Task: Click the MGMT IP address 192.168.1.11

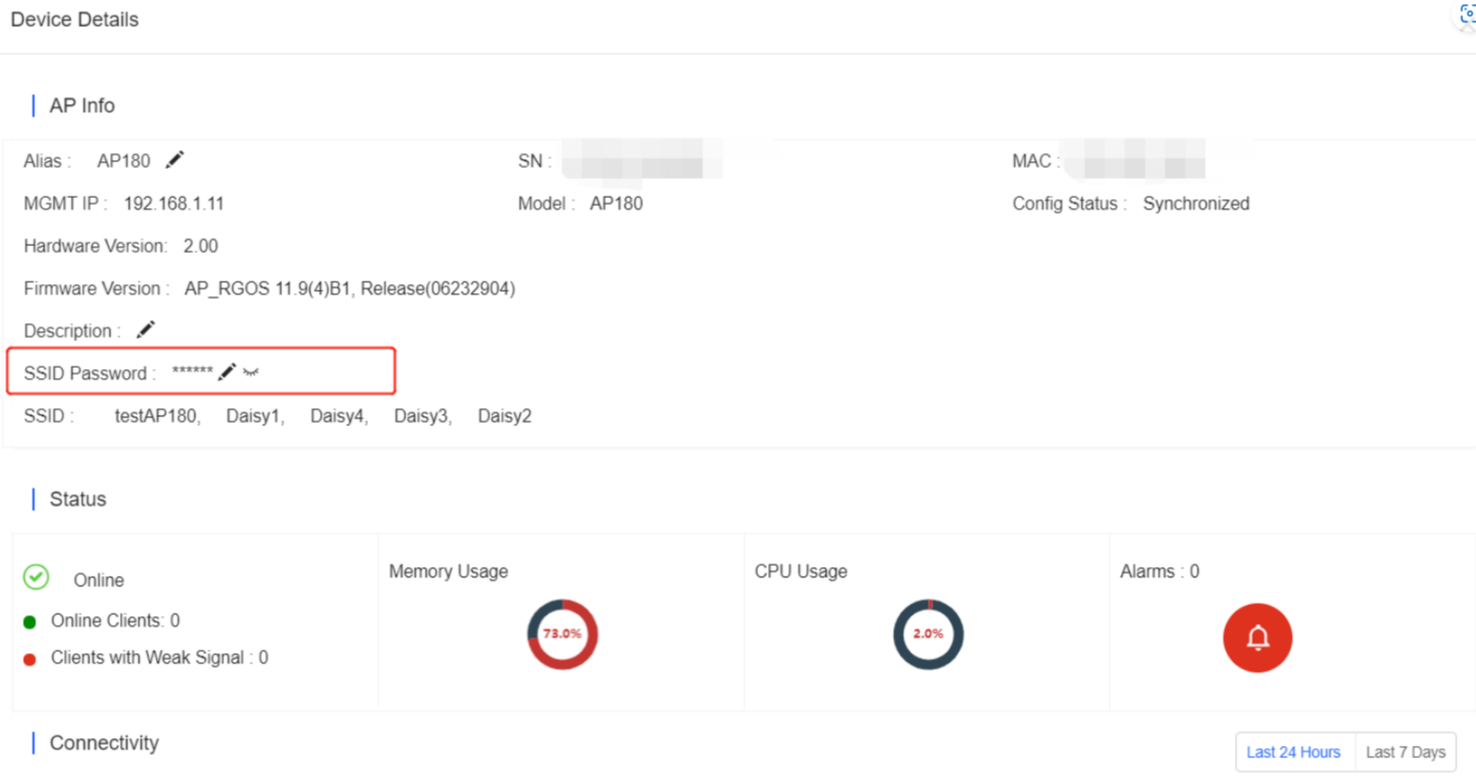Action: [x=174, y=204]
